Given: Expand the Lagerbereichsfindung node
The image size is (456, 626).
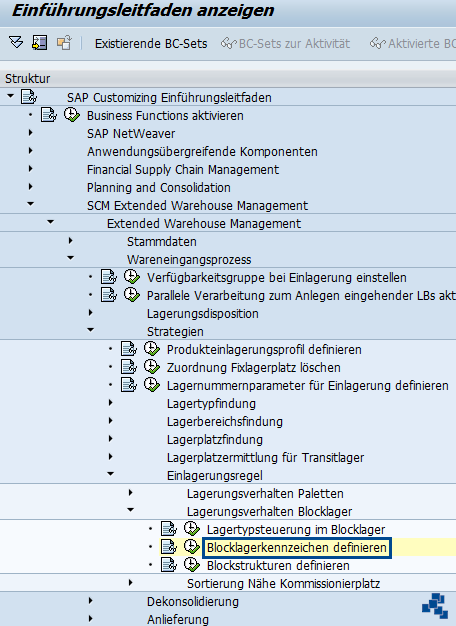Looking at the screenshot, I should 111,420.
